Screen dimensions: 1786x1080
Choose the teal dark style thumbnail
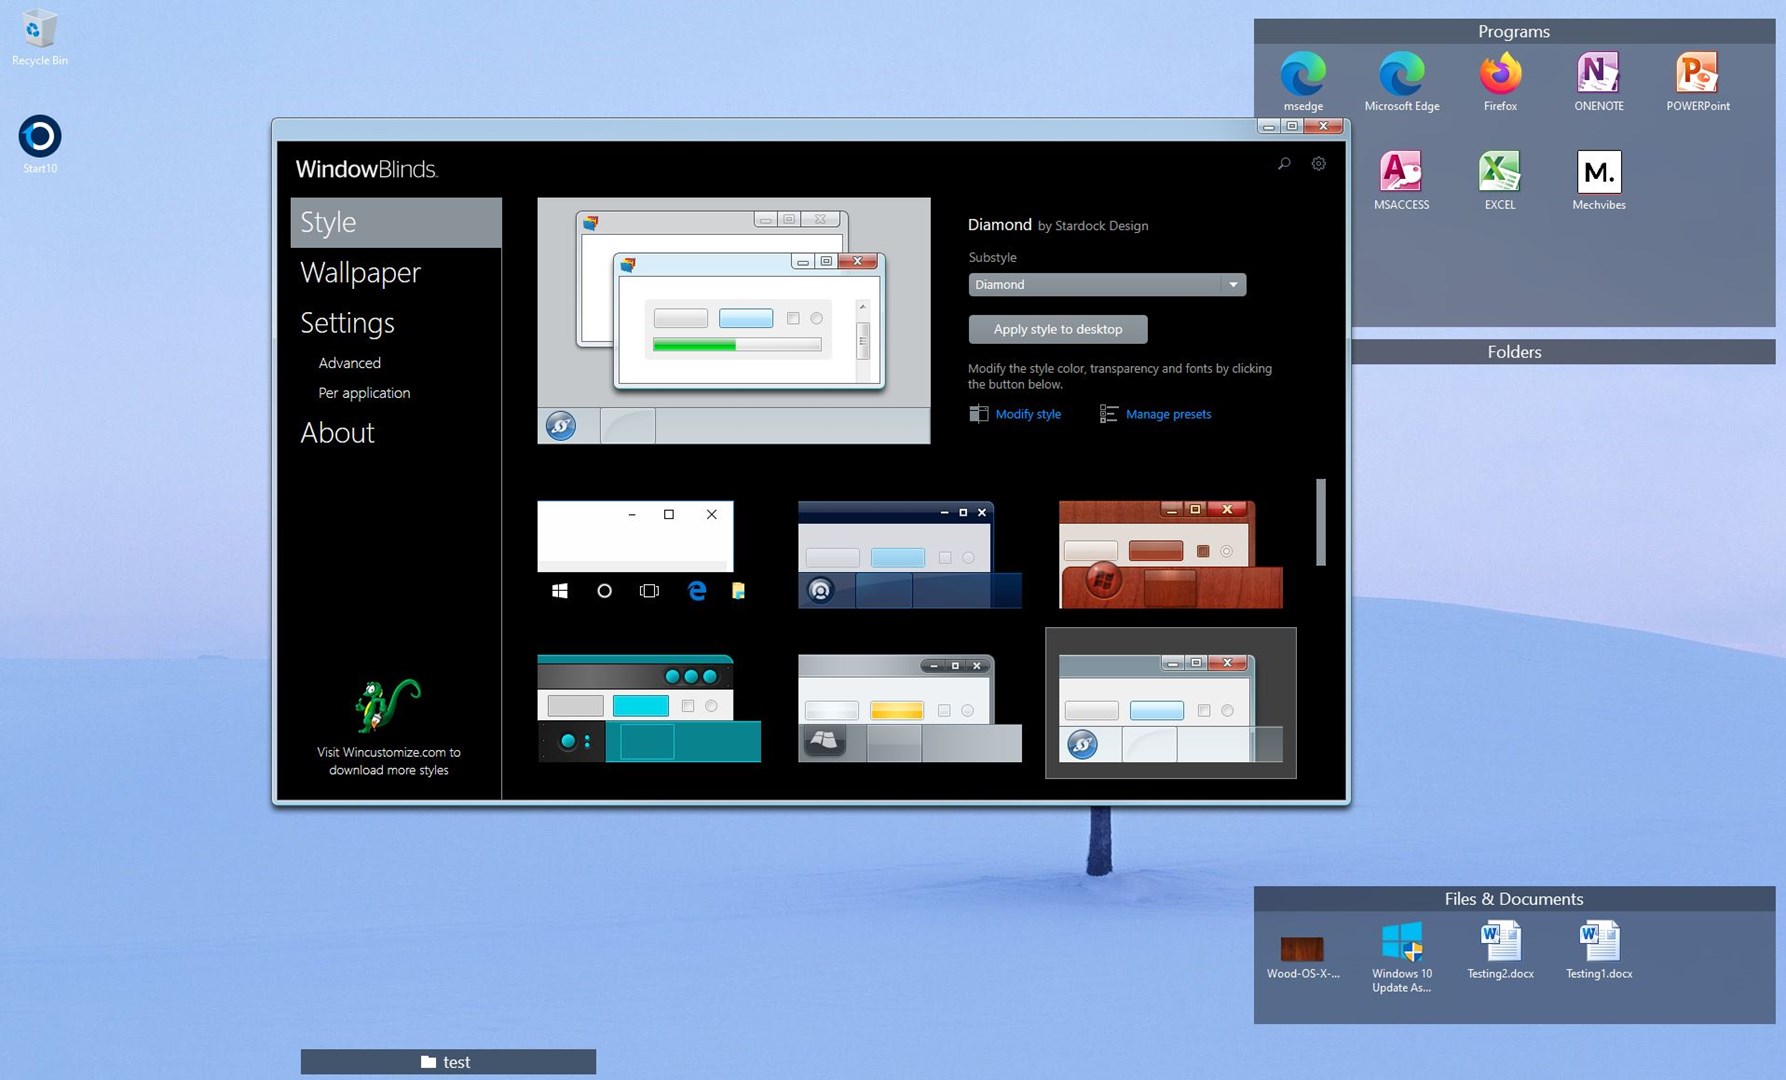point(648,708)
